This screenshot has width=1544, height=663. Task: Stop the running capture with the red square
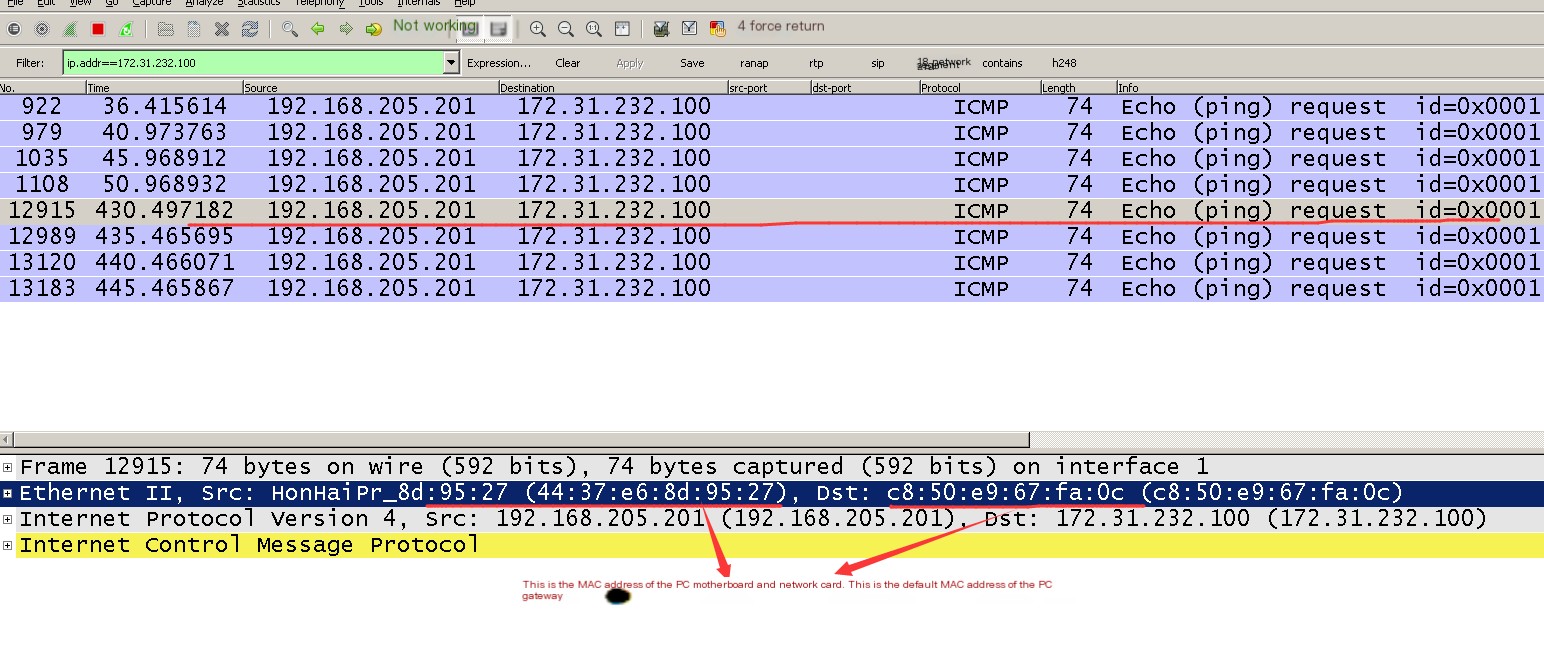98,29
